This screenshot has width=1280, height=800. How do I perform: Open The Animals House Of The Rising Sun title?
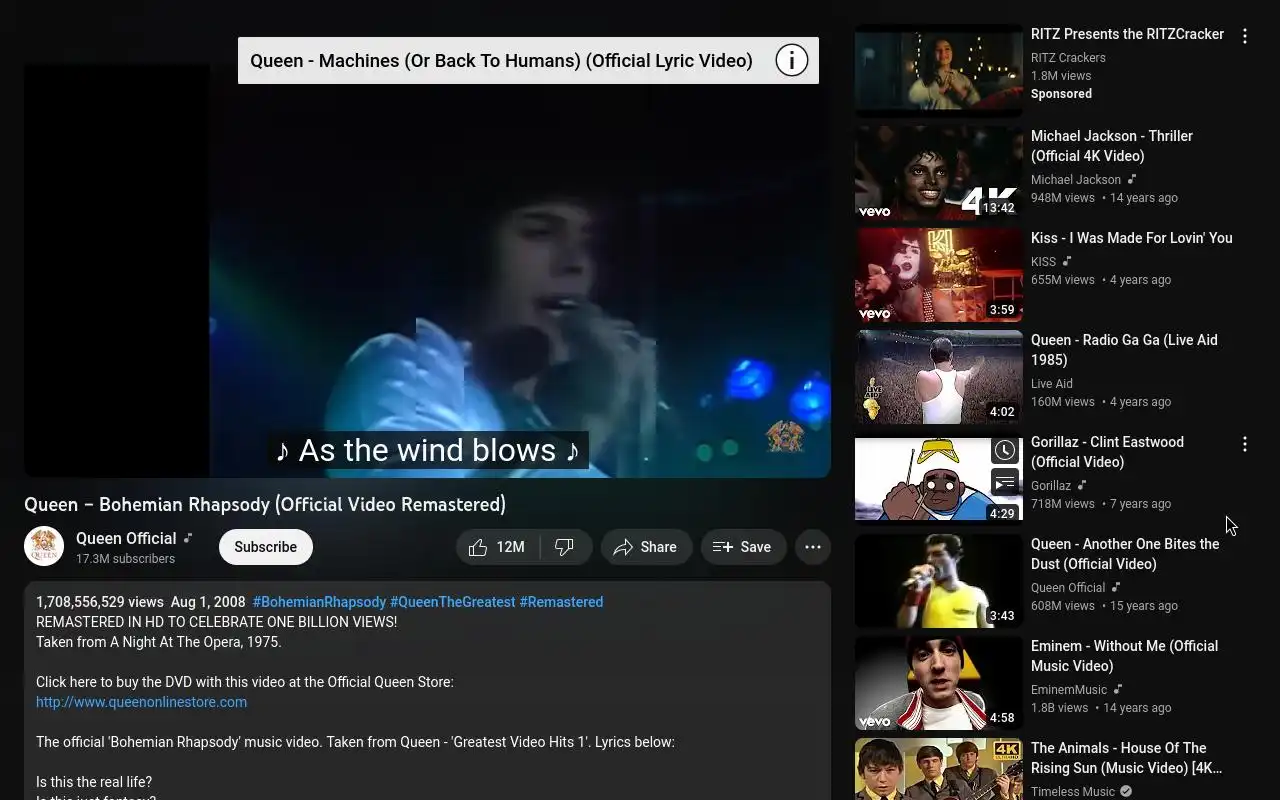[1127, 758]
